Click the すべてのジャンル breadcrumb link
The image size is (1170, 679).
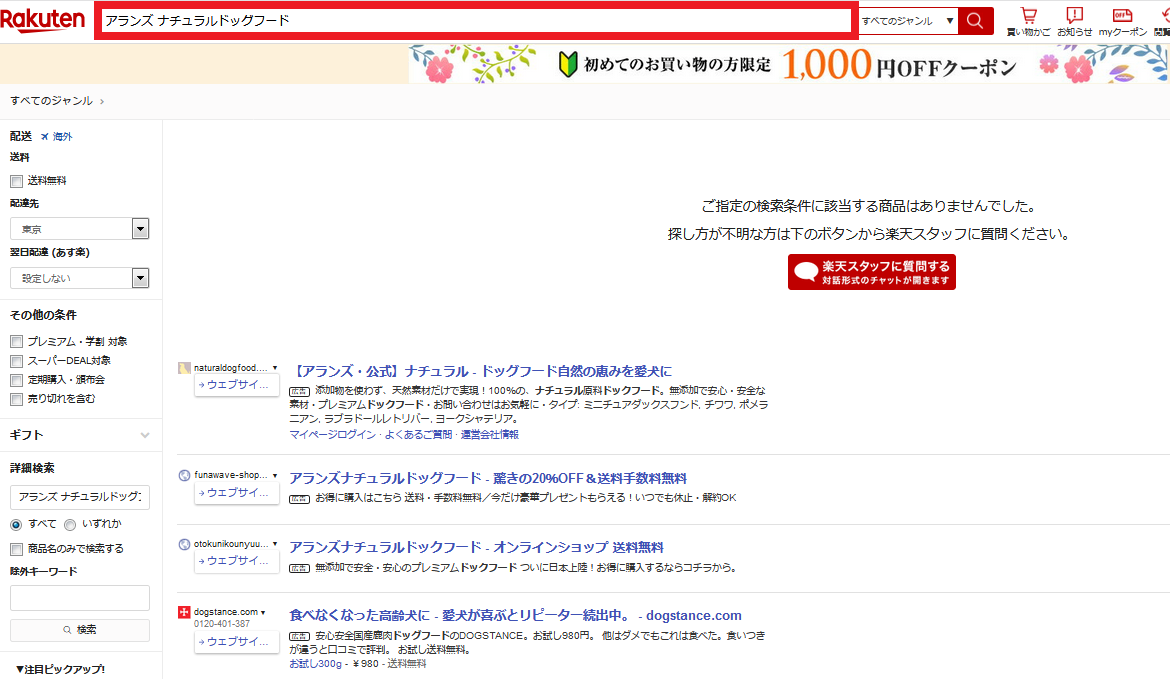pyautogui.click(x=51, y=101)
